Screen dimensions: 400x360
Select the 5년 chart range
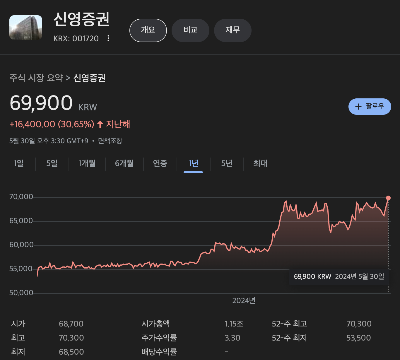coord(227,163)
